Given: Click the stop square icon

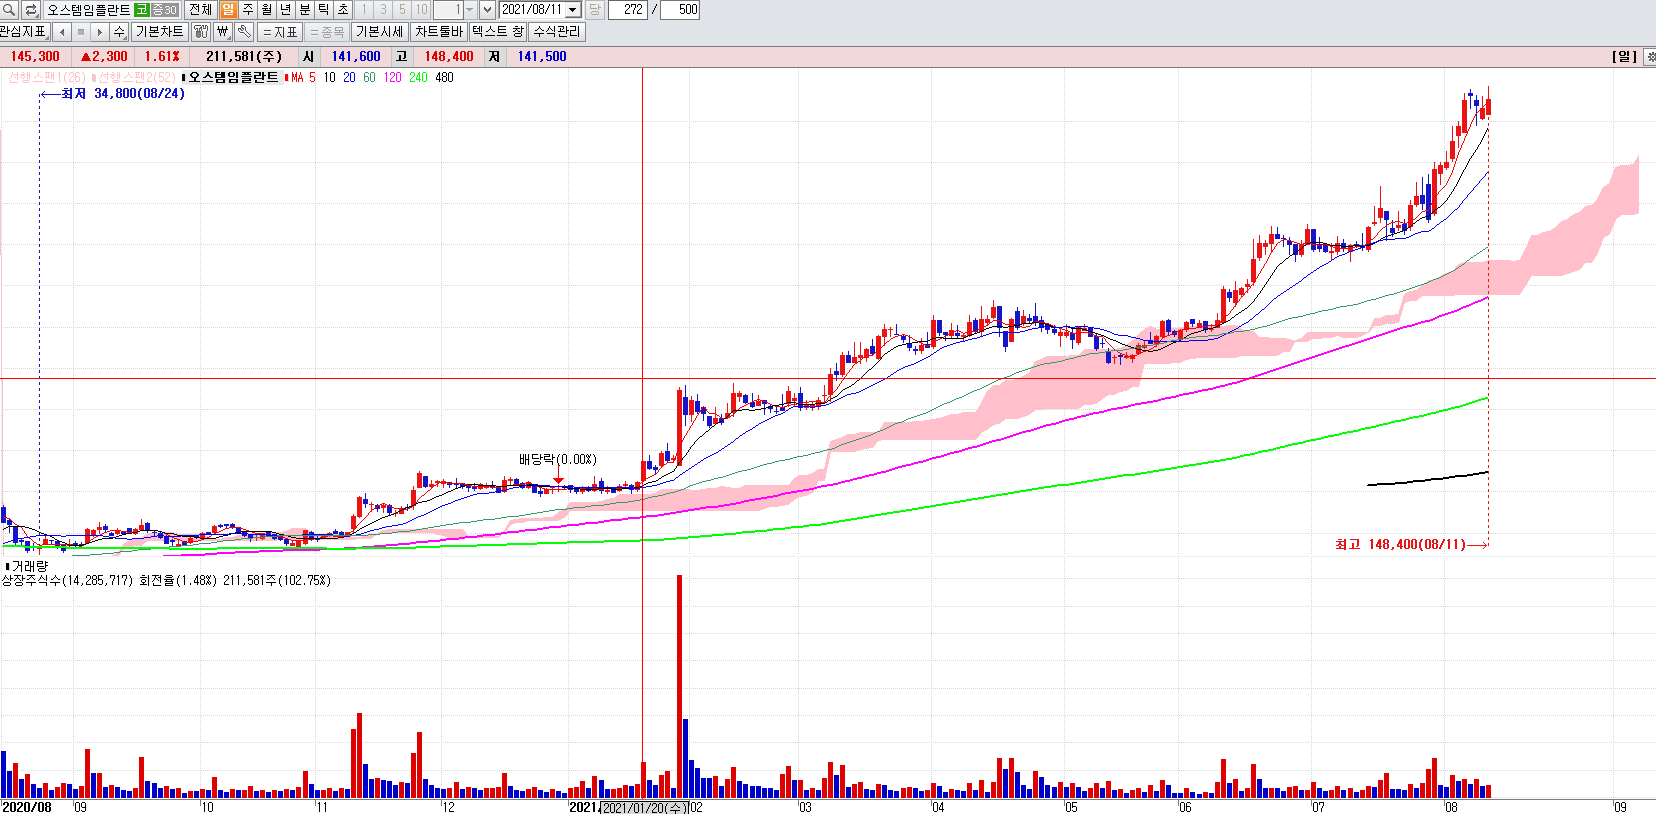Looking at the screenshot, I should click(81, 32).
